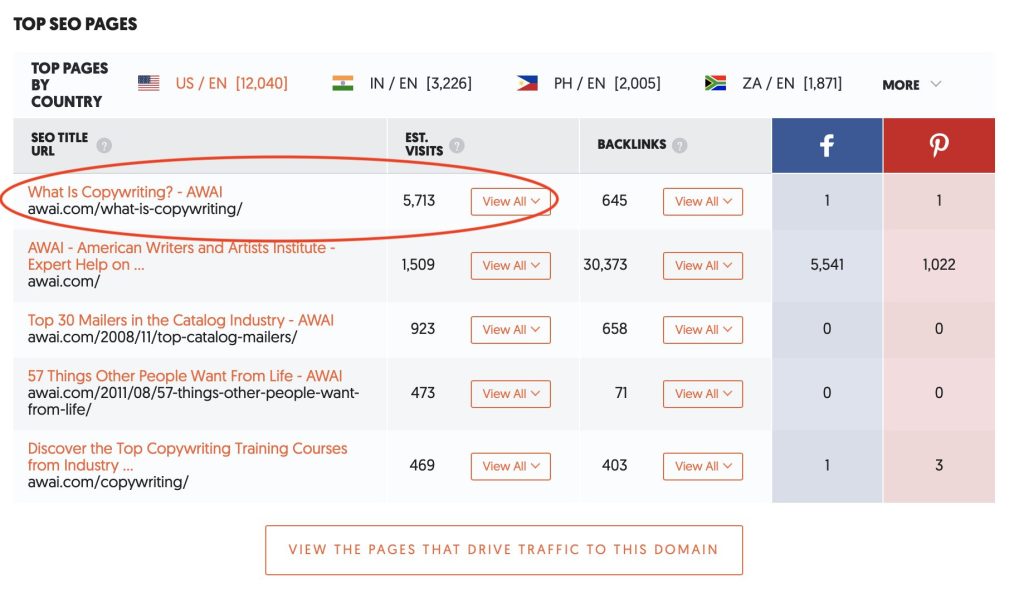1024x592 pixels.
Task: Open View All beside 30,373 backlinks
Action: [703, 265]
